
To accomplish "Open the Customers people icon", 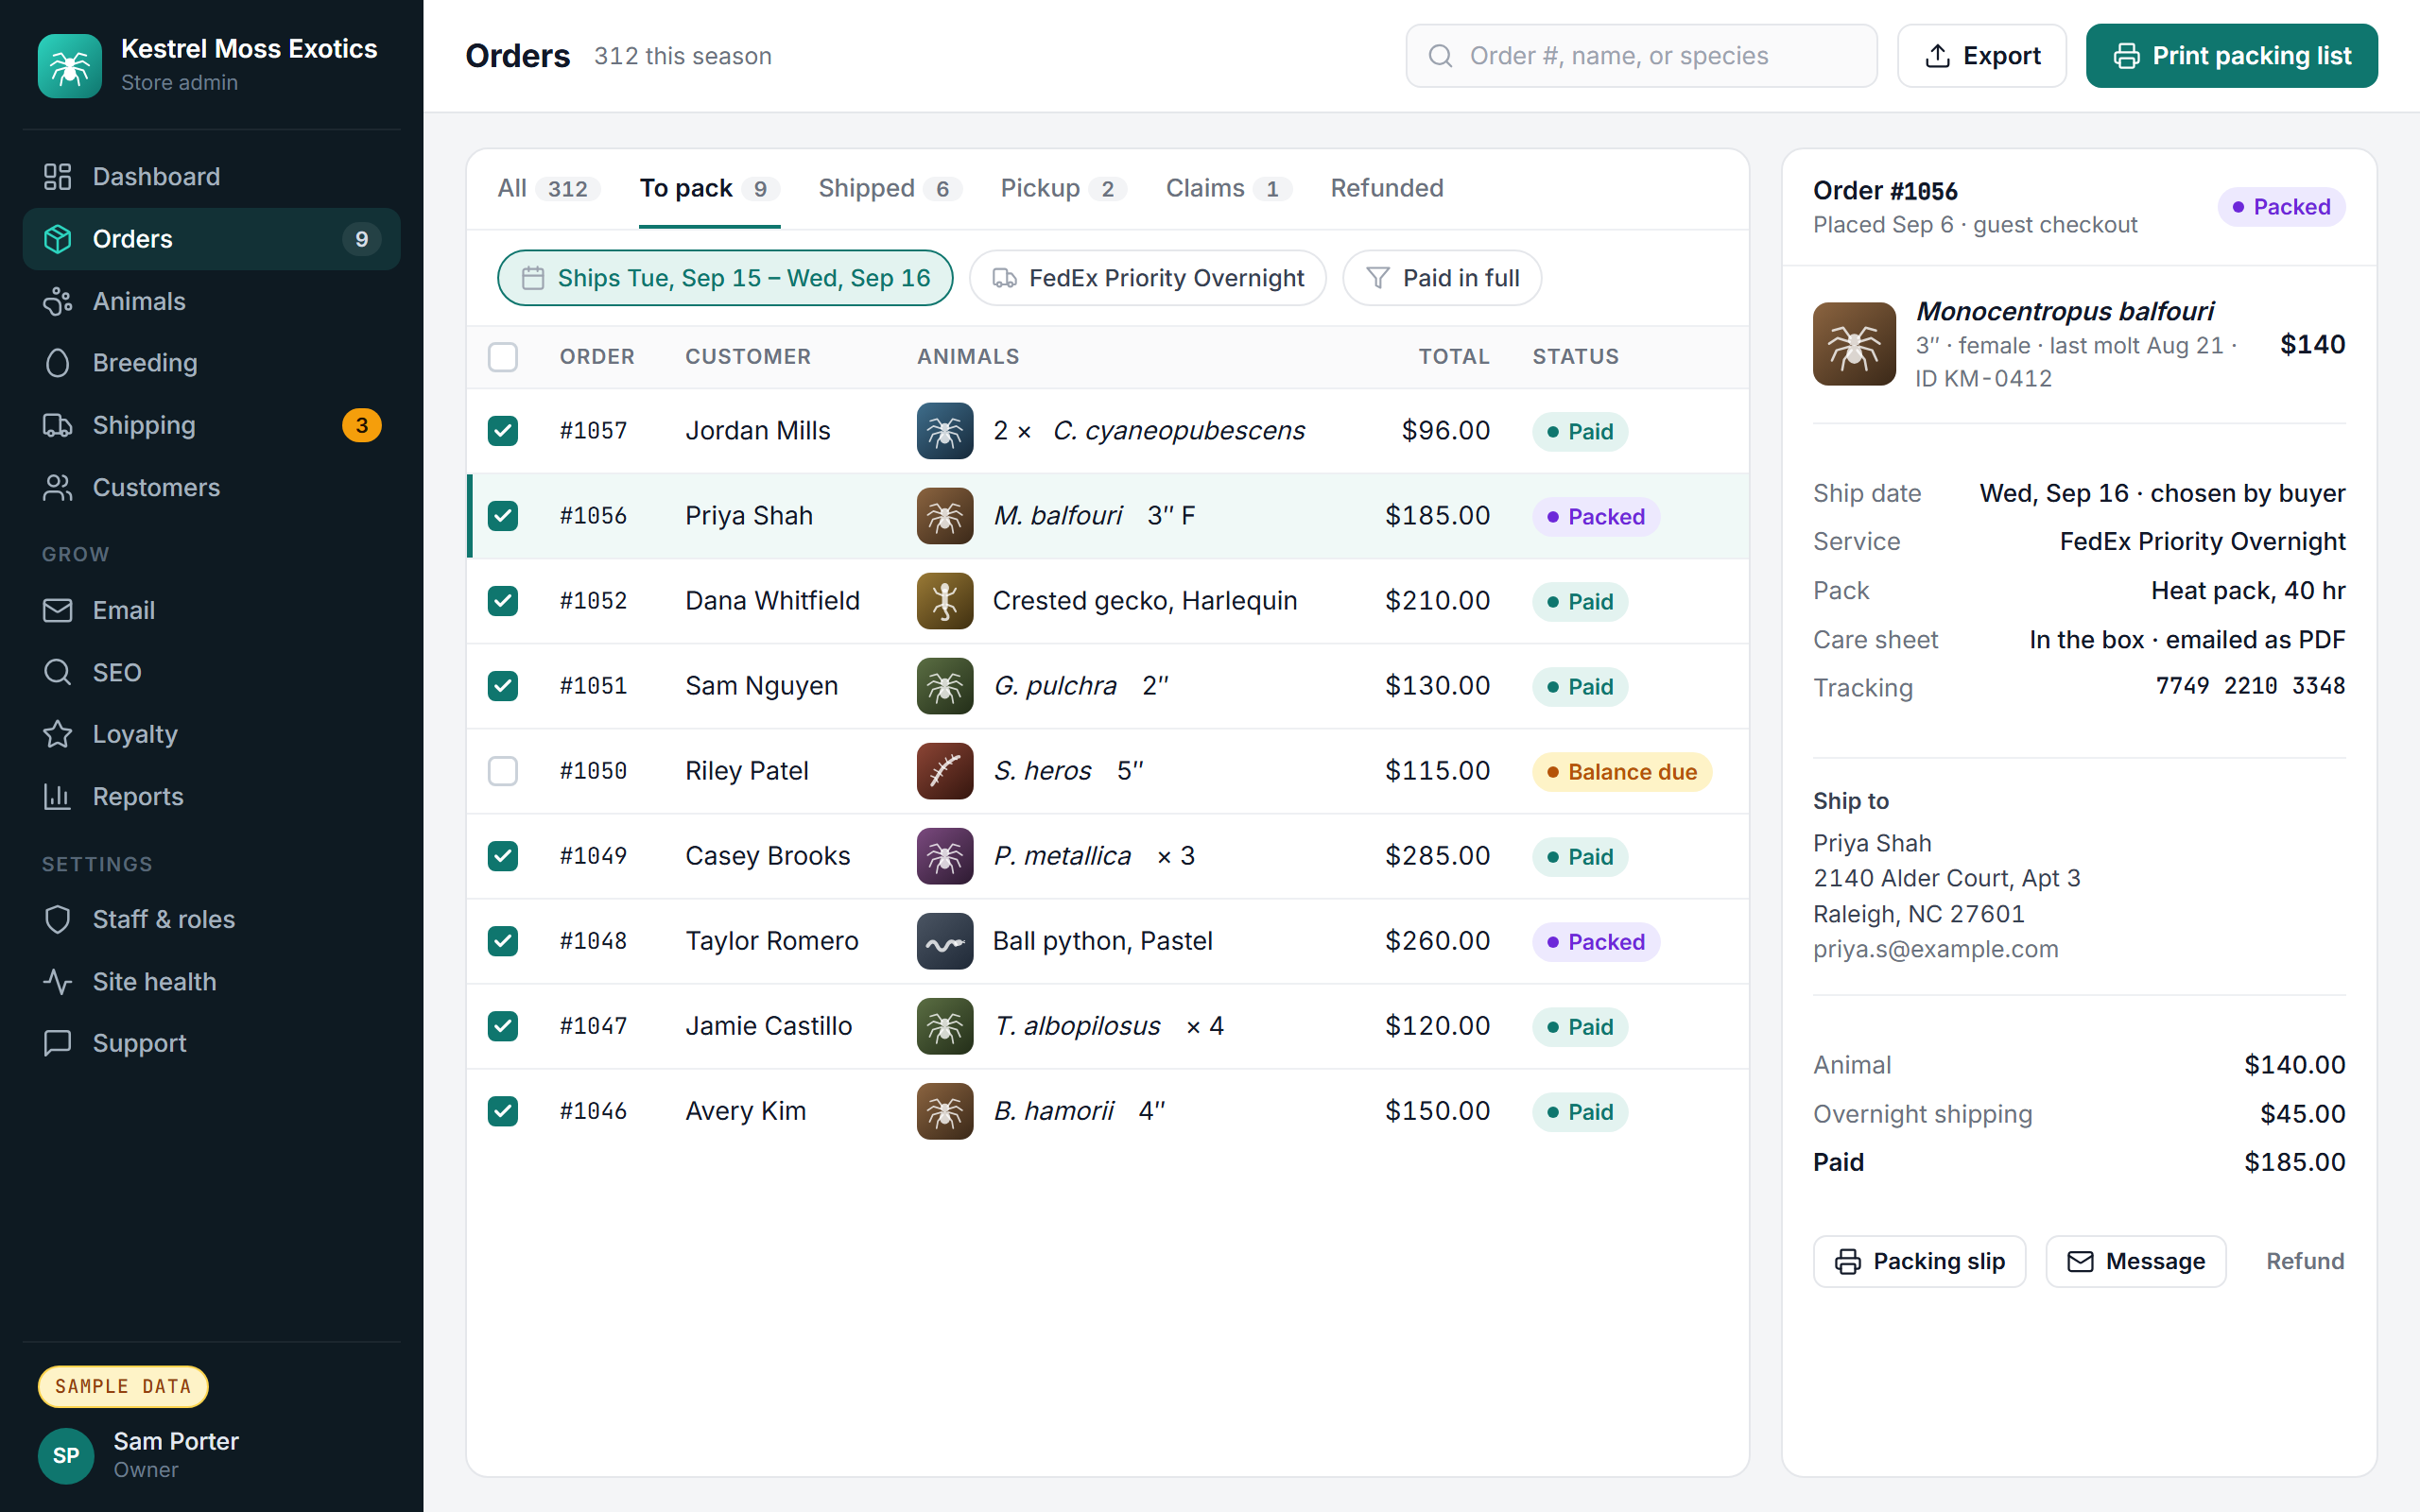I will (x=58, y=487).
